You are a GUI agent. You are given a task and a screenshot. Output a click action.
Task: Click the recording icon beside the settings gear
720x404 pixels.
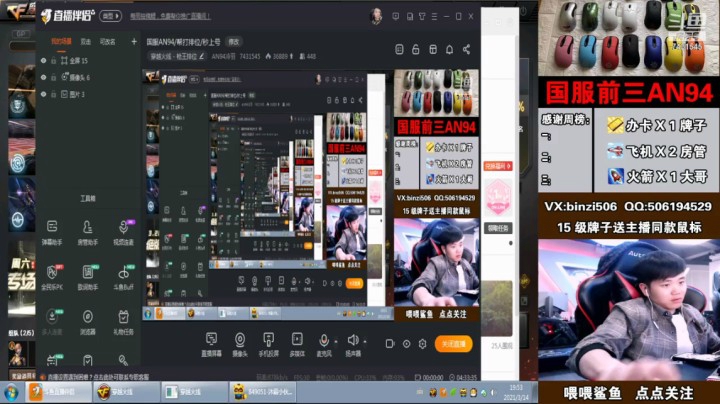(x=390, y=344)
